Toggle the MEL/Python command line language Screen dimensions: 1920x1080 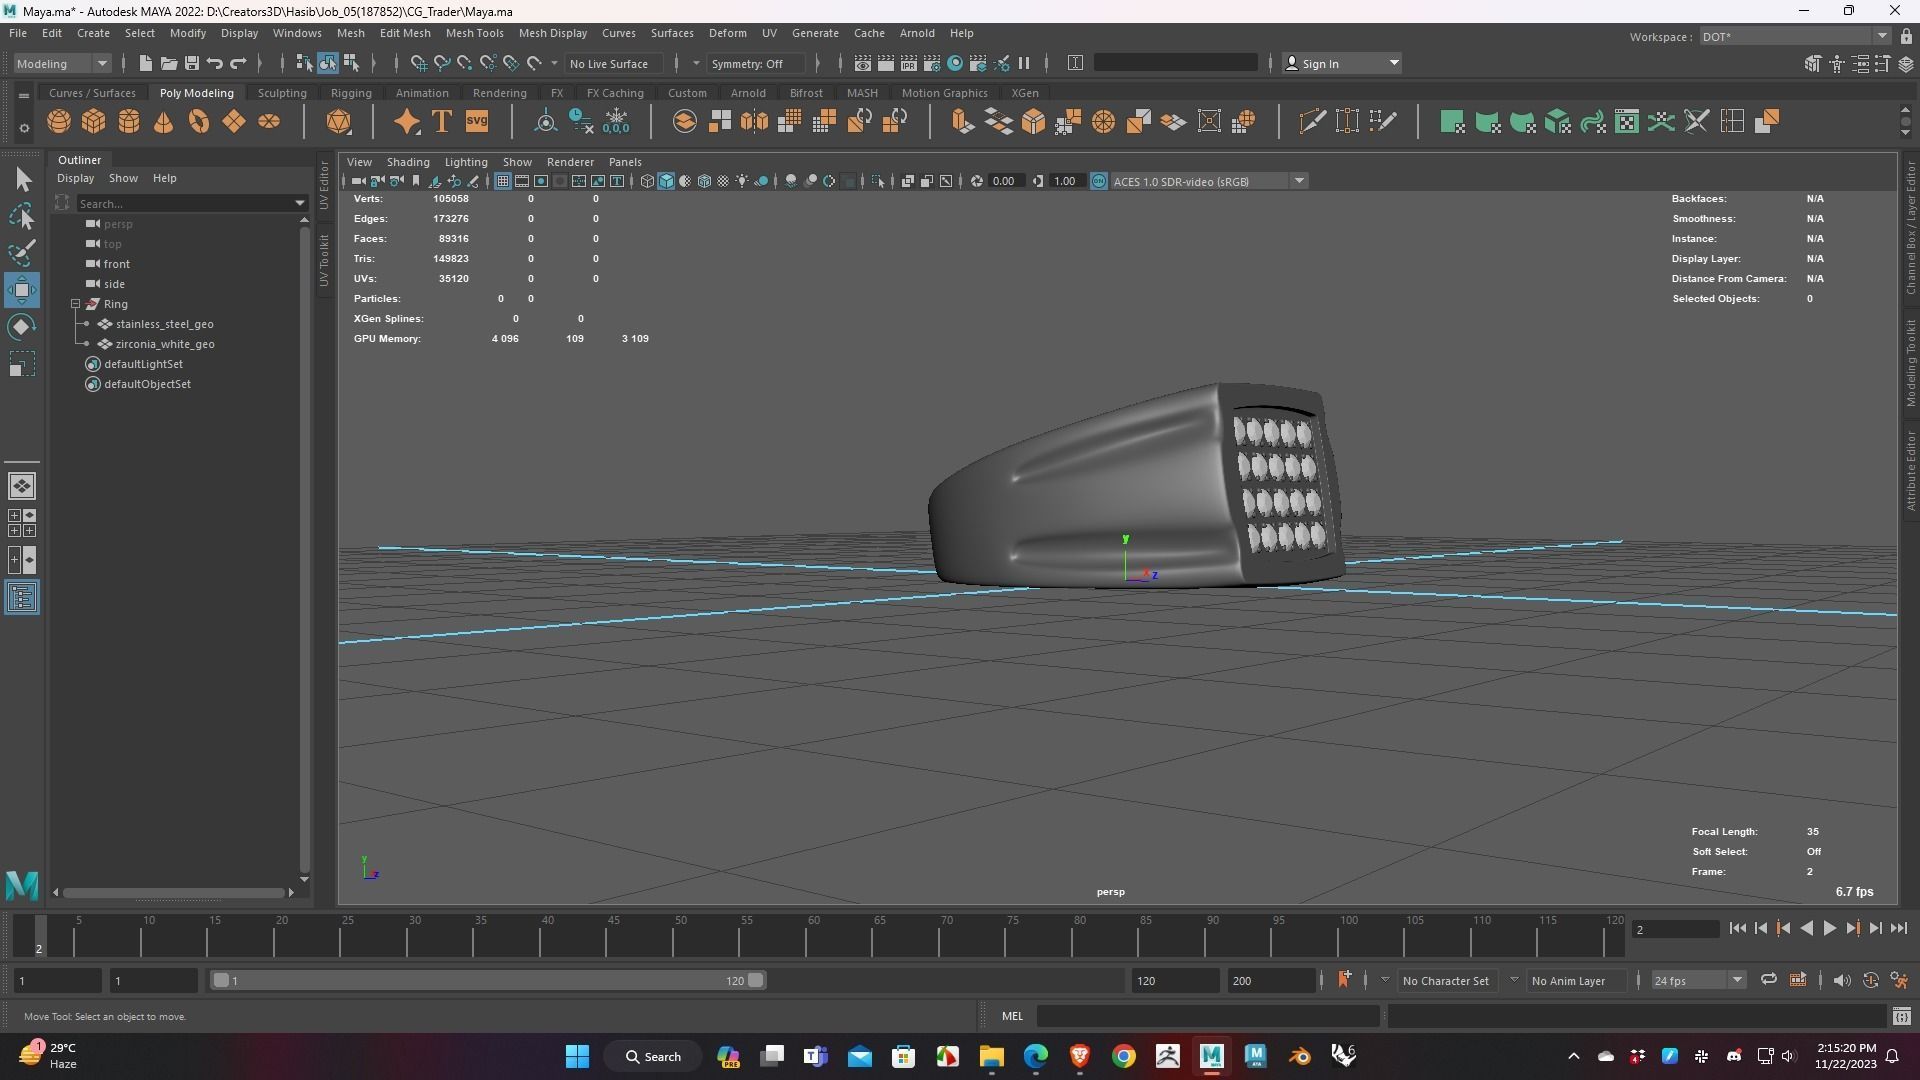(x=1012, y=1016)
